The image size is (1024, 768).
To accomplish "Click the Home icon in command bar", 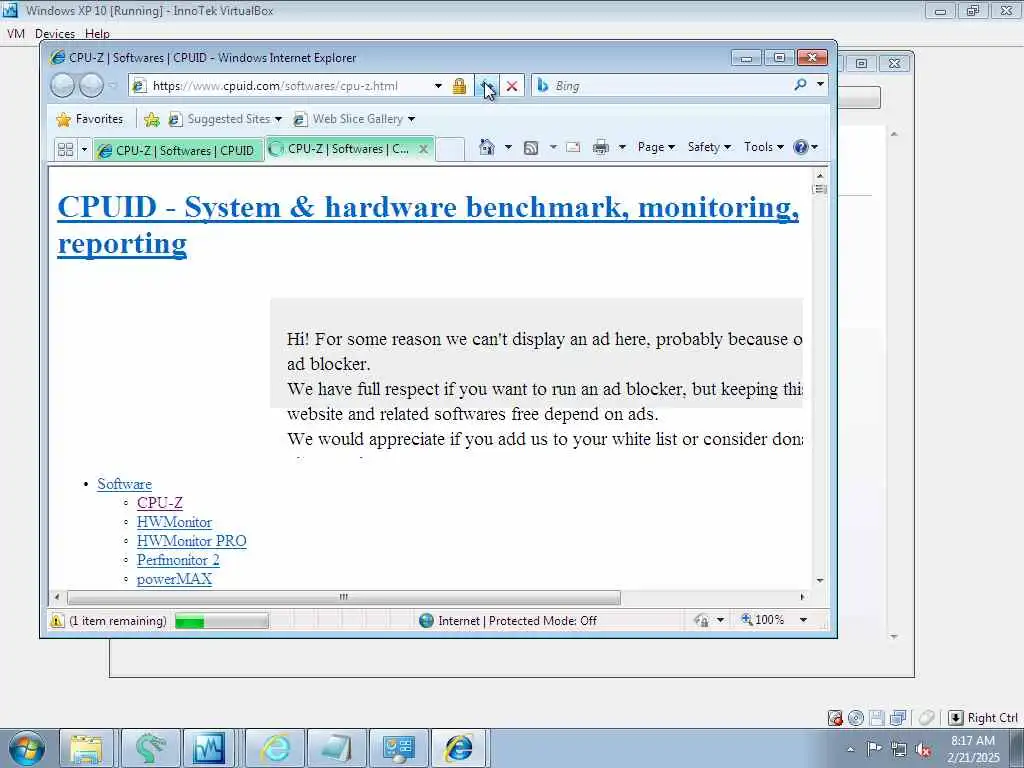I will 487,147.
